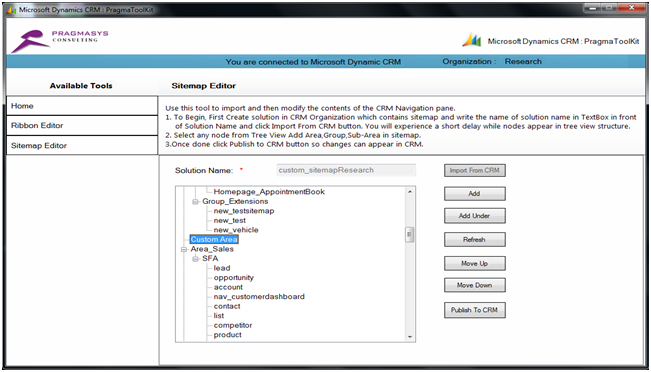
Task: Click the 'Sitemap Editor' heading above the instructions
Action: pyautogui.click(x=203, y=86)
